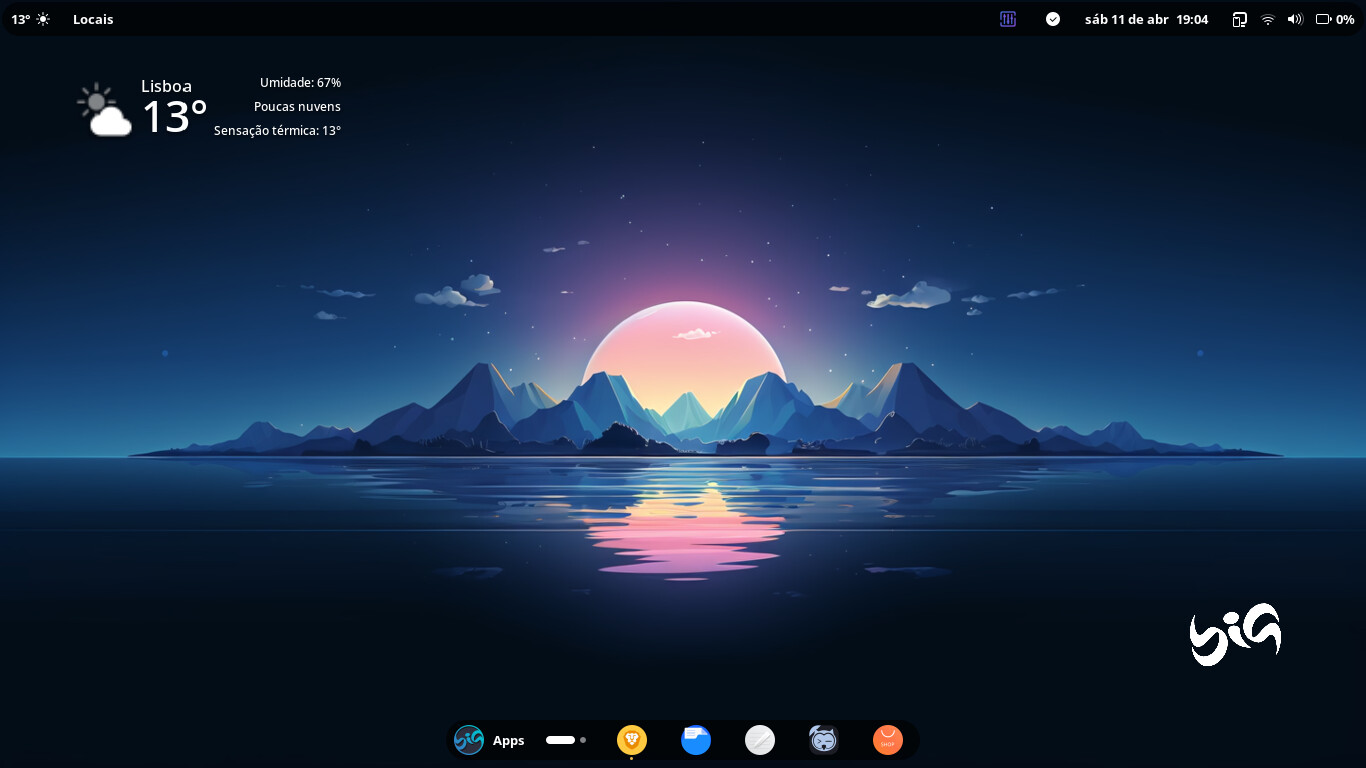Expand the top-bar weather indicator 13°
The width and height of the screenshot is (1366, 768).
tap(30, 19)
